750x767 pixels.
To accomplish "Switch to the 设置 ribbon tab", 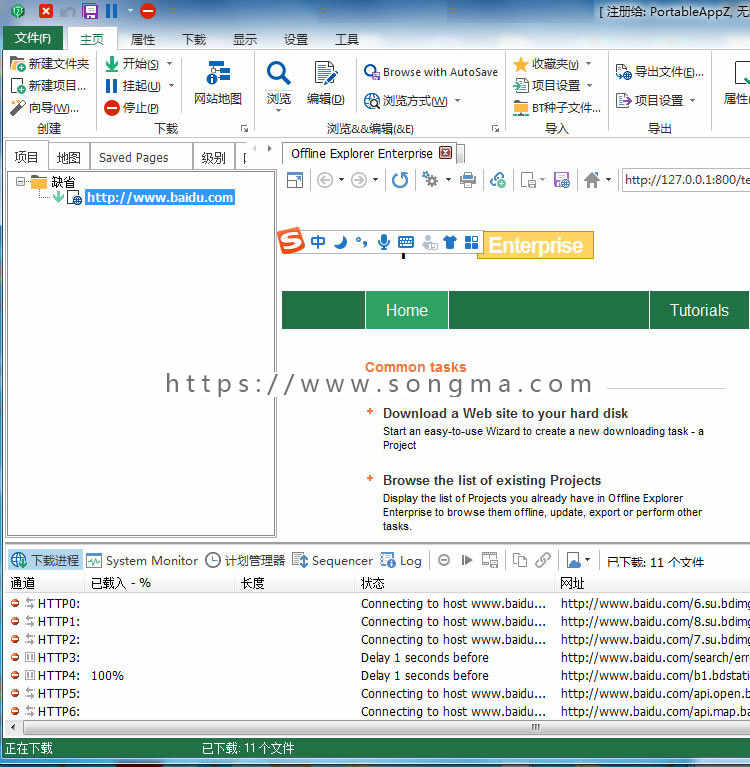I will (296, 39).
